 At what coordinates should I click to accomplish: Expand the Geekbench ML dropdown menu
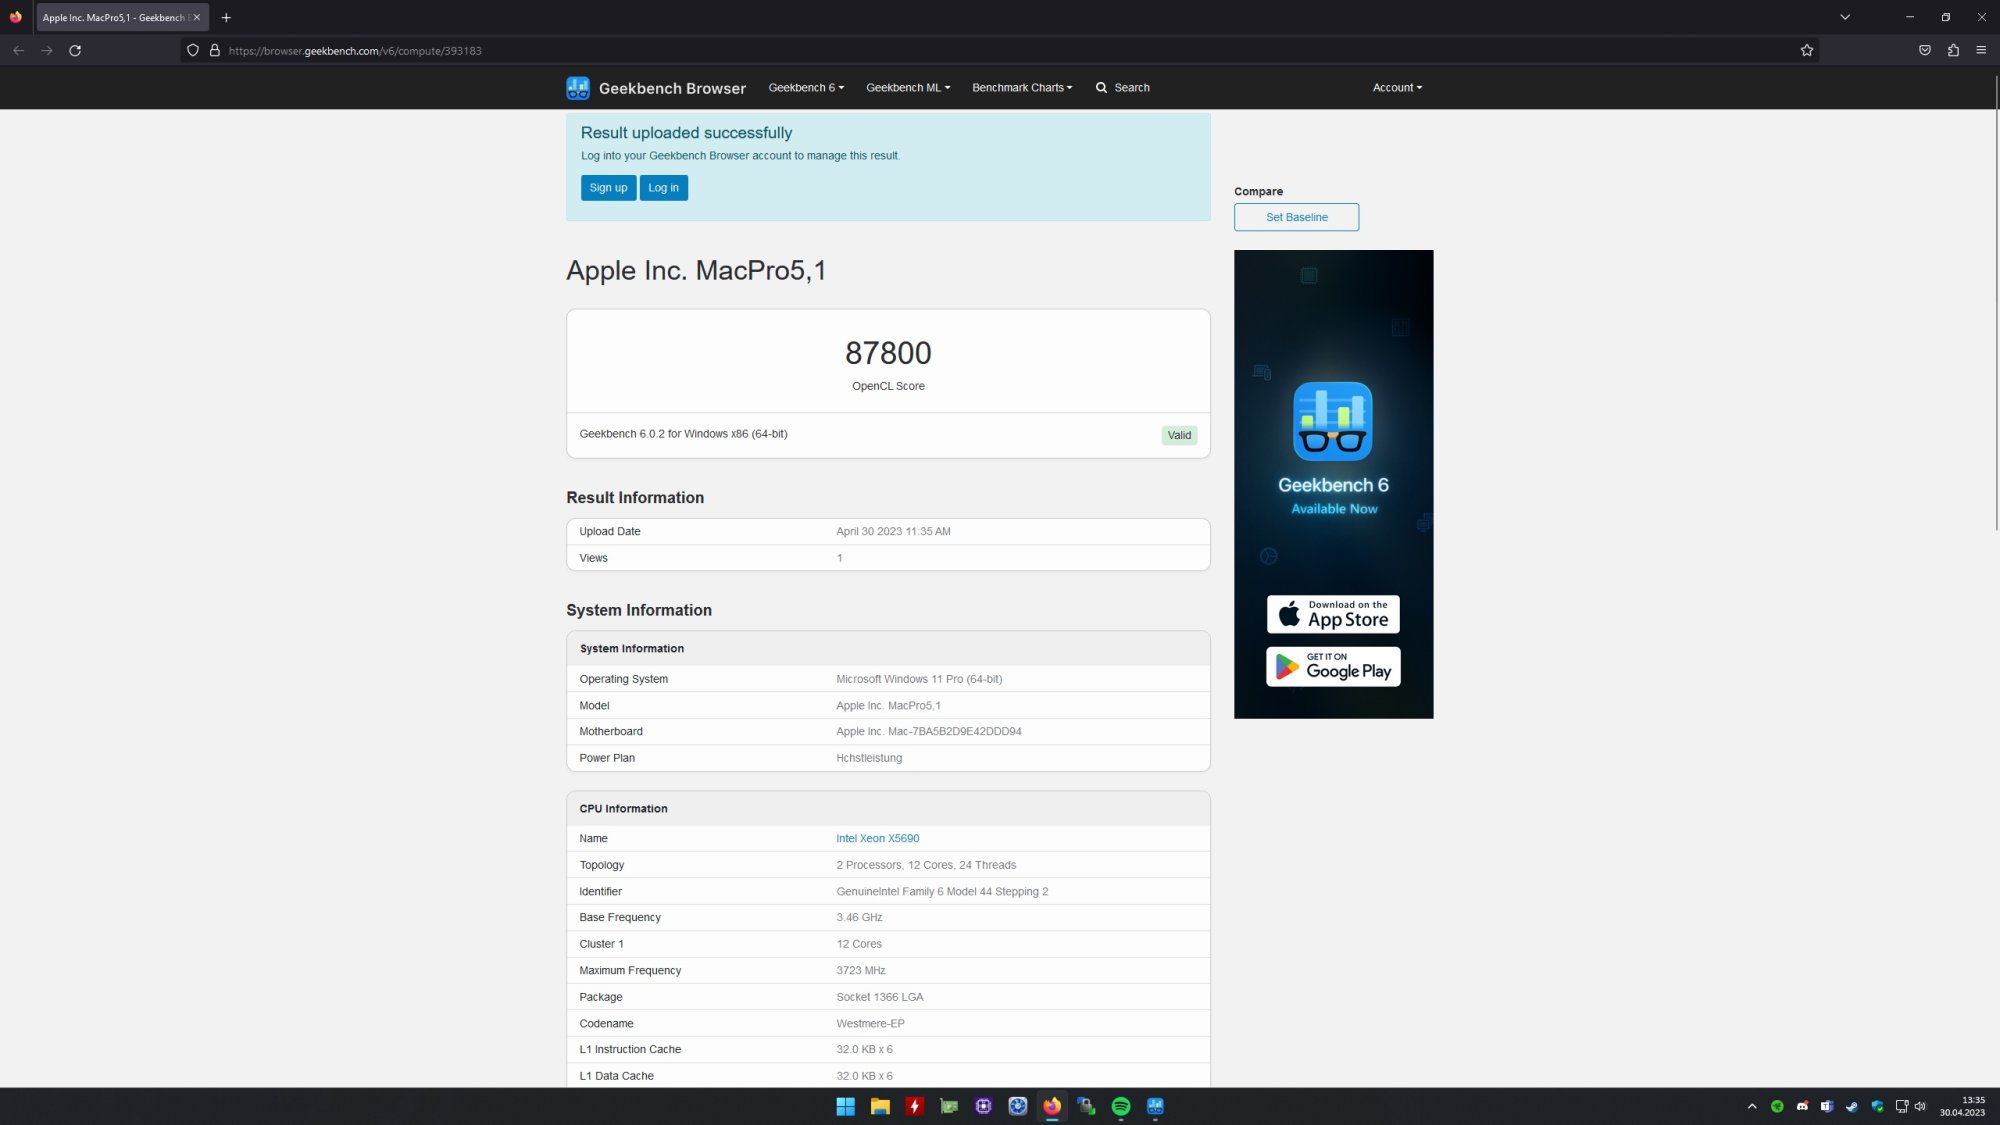[908, 88]
